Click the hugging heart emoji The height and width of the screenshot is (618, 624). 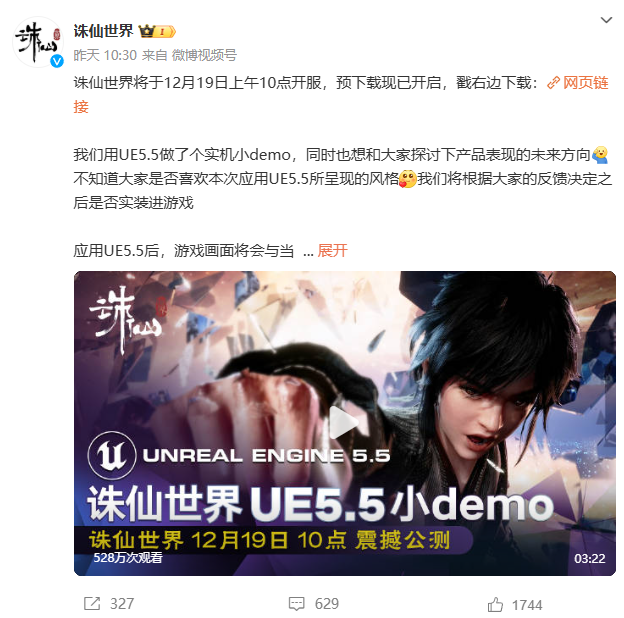pos(408,179)
